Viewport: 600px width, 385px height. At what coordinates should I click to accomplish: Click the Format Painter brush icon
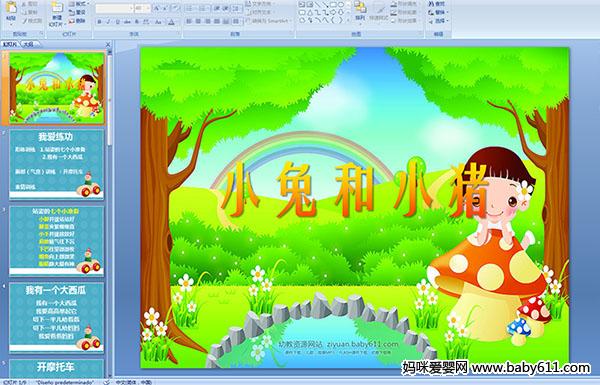(24, 21)
